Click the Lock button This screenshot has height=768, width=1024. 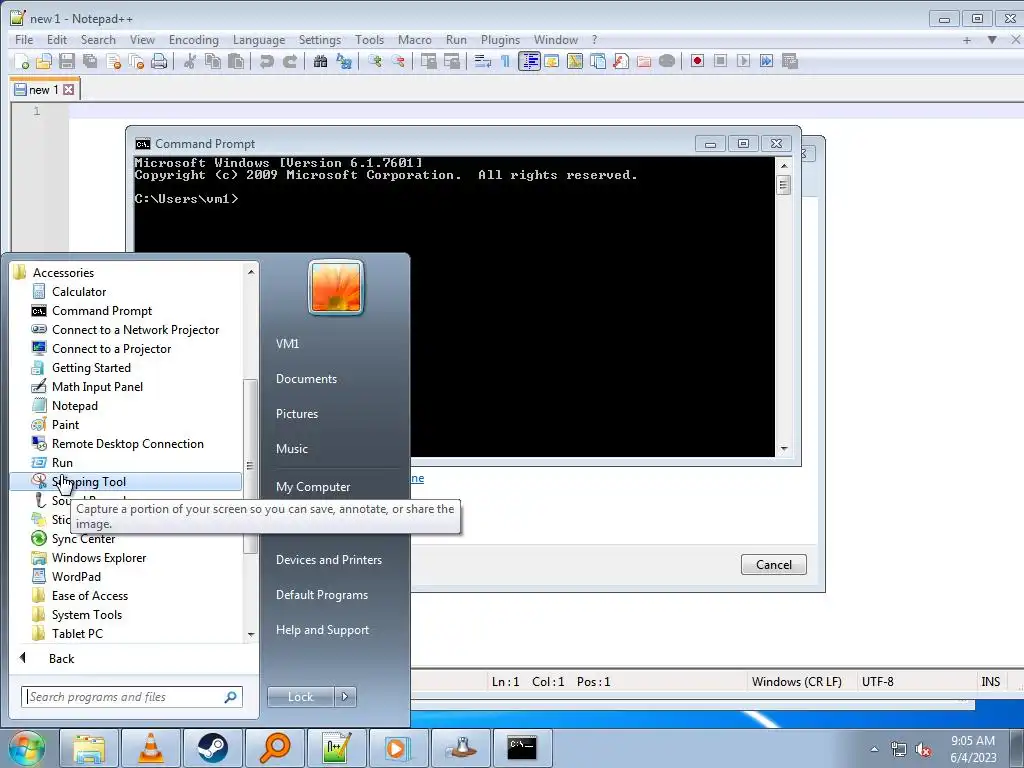300,697
